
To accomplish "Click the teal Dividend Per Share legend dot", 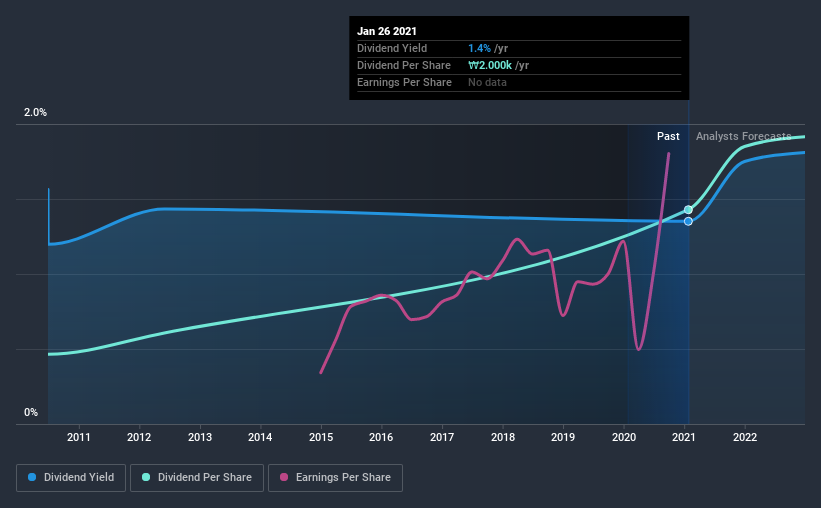I will click(146, 477).
